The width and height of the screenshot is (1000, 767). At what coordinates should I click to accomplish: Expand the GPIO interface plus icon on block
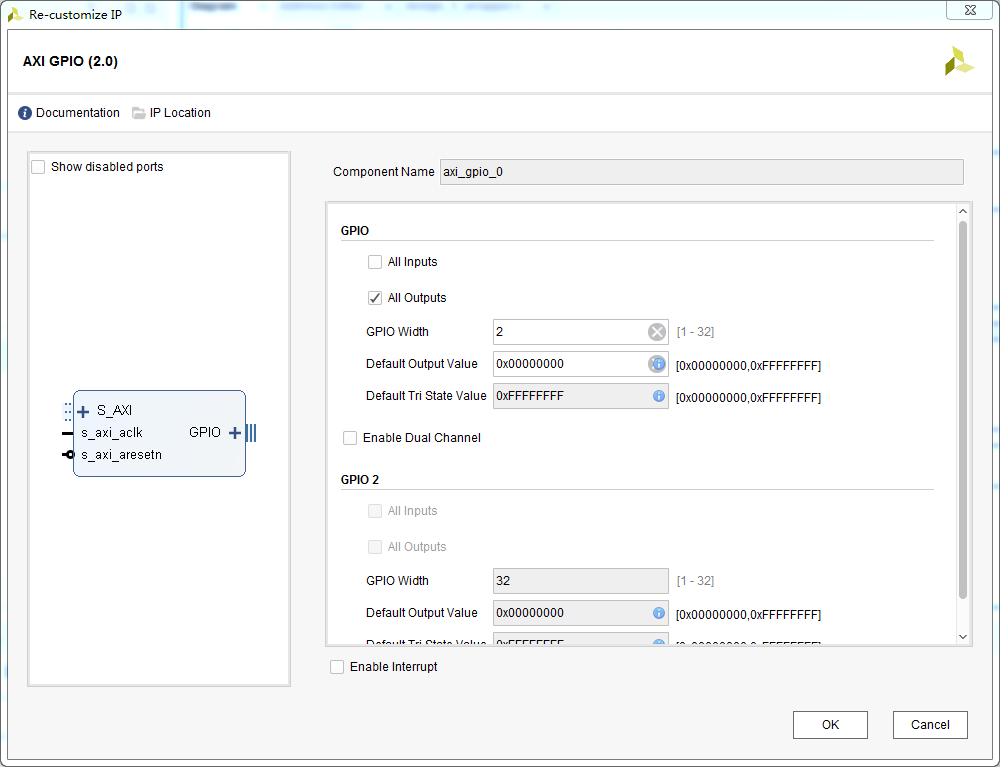coord(235,433)
